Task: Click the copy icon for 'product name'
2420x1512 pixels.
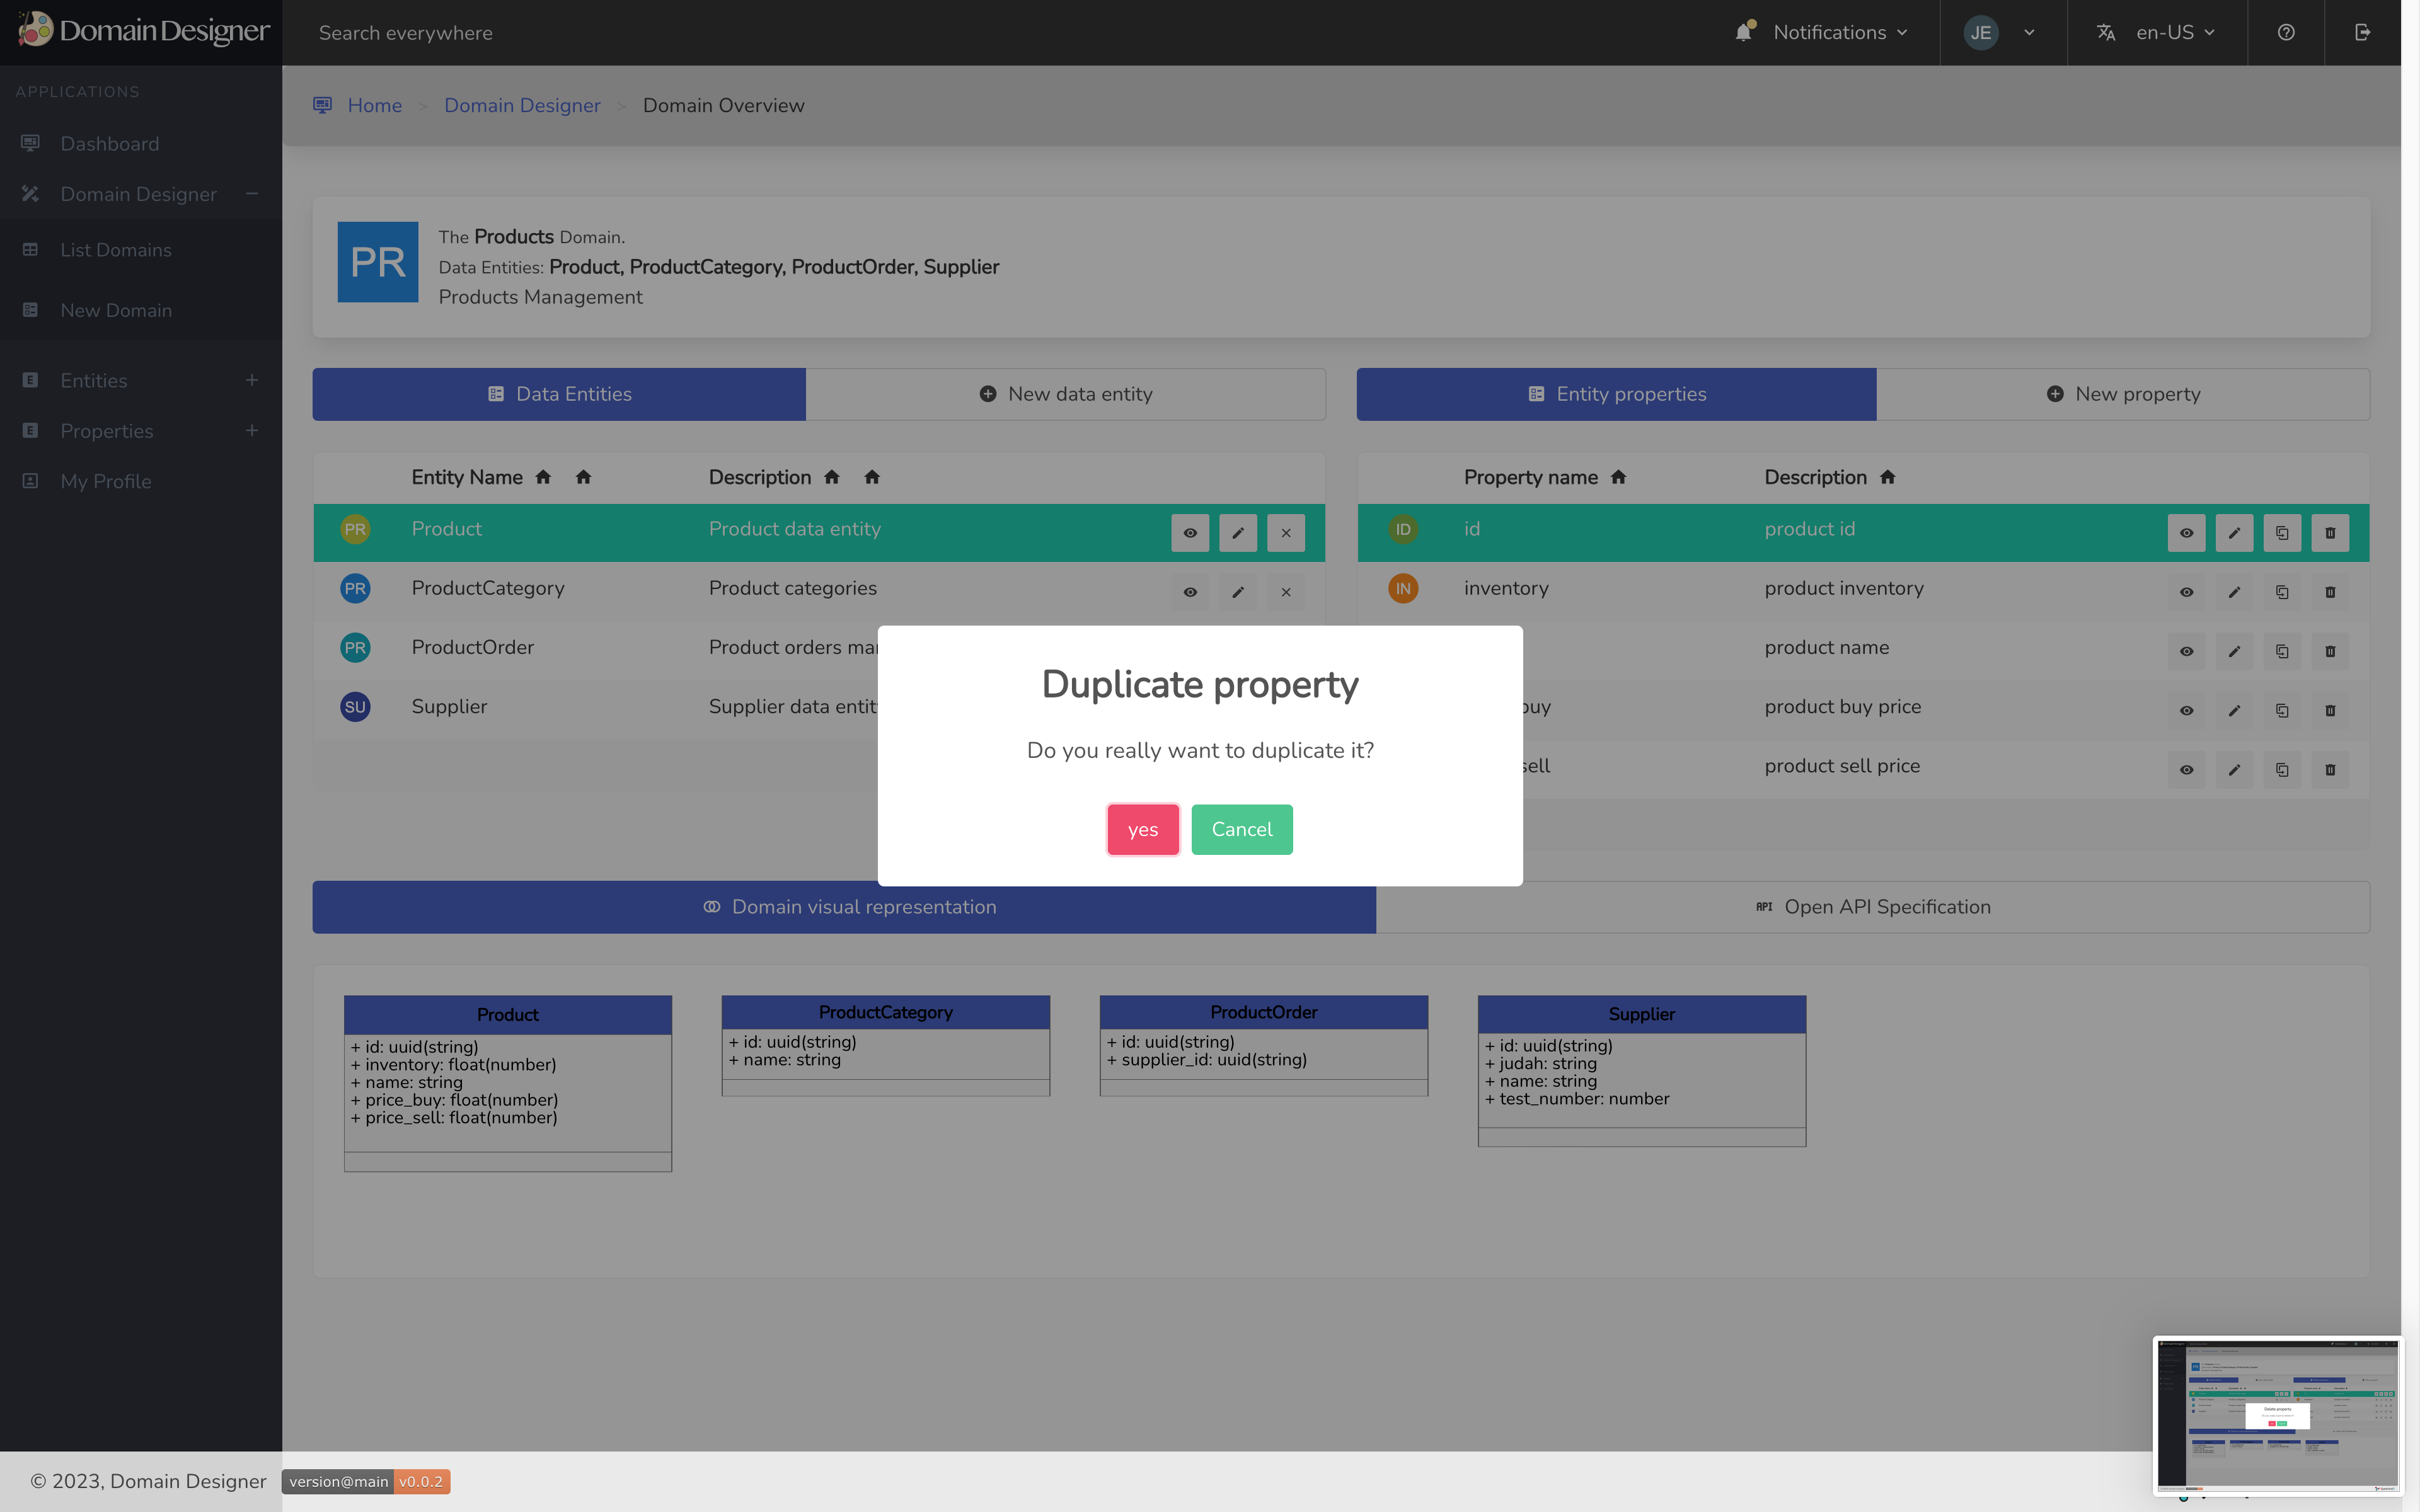Action: (2283, 650)
